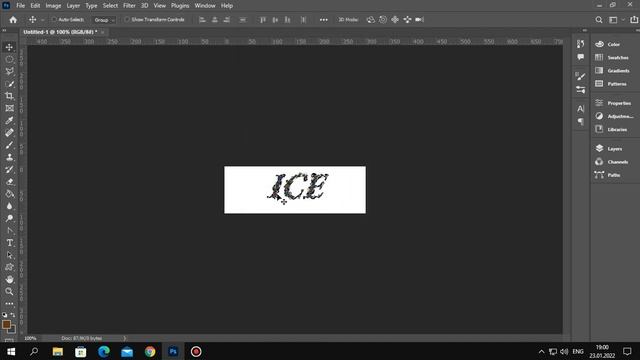The height and width of the screenshot is (360, 640).
Task: Select the History Brush tool
Action: tap(9, 169)
